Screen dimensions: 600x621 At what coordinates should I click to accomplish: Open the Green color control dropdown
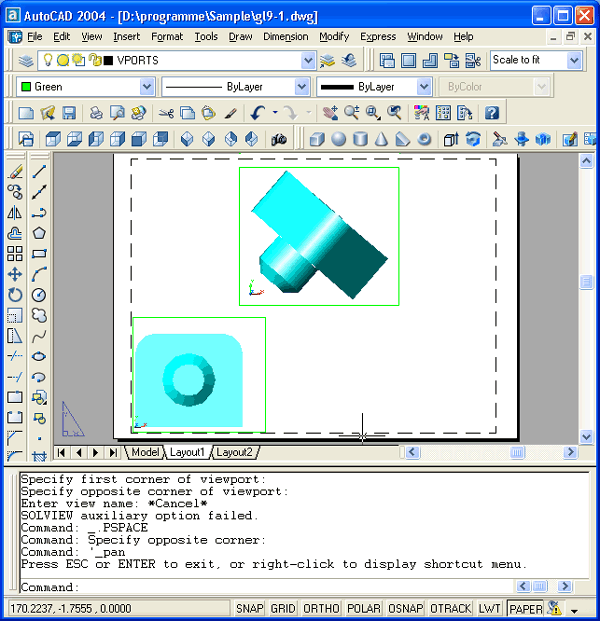click(x=147, y=87)
